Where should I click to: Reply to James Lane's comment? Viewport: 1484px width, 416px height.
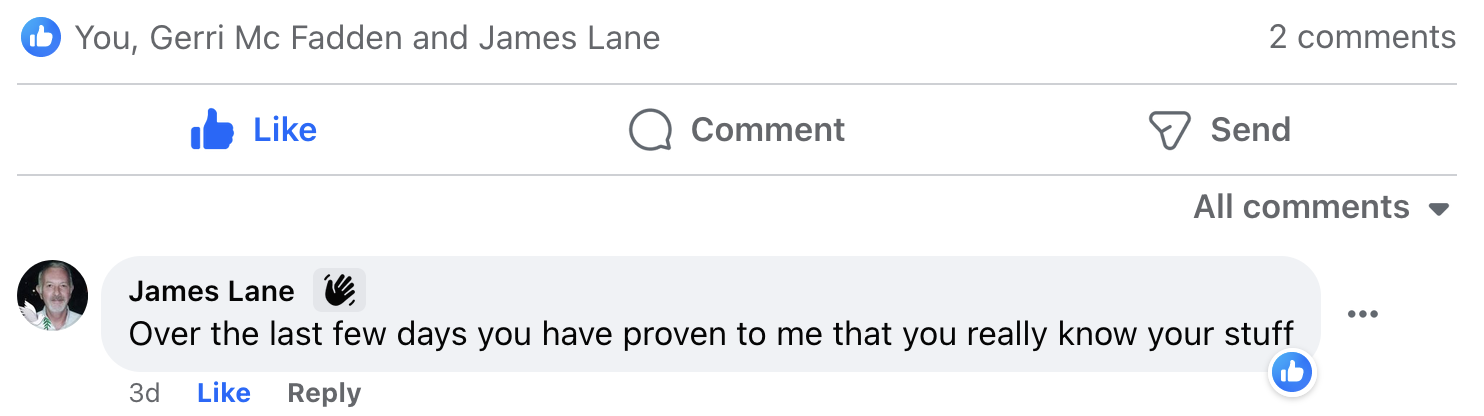pyautogui.click(x=324, y=394)
